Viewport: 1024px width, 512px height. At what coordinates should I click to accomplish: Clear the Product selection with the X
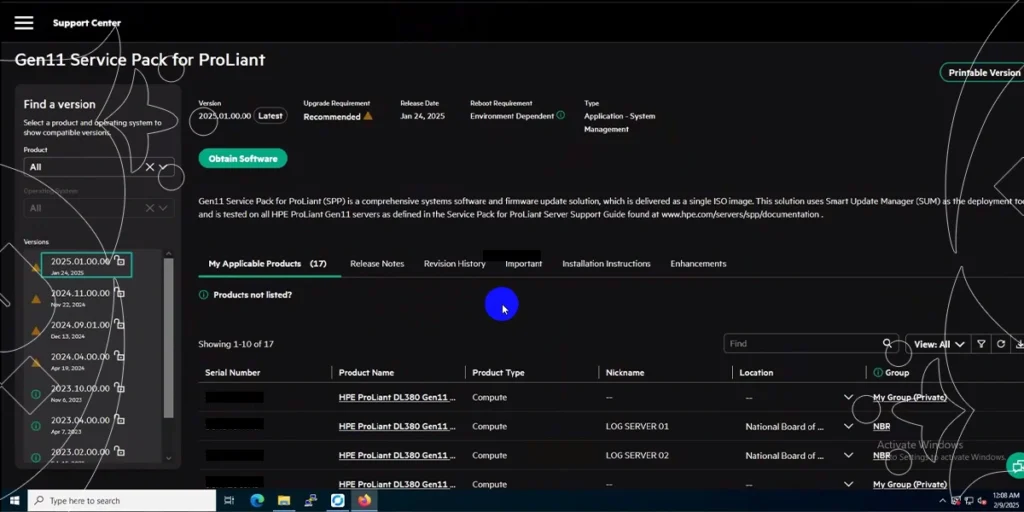tap(150, 167)
